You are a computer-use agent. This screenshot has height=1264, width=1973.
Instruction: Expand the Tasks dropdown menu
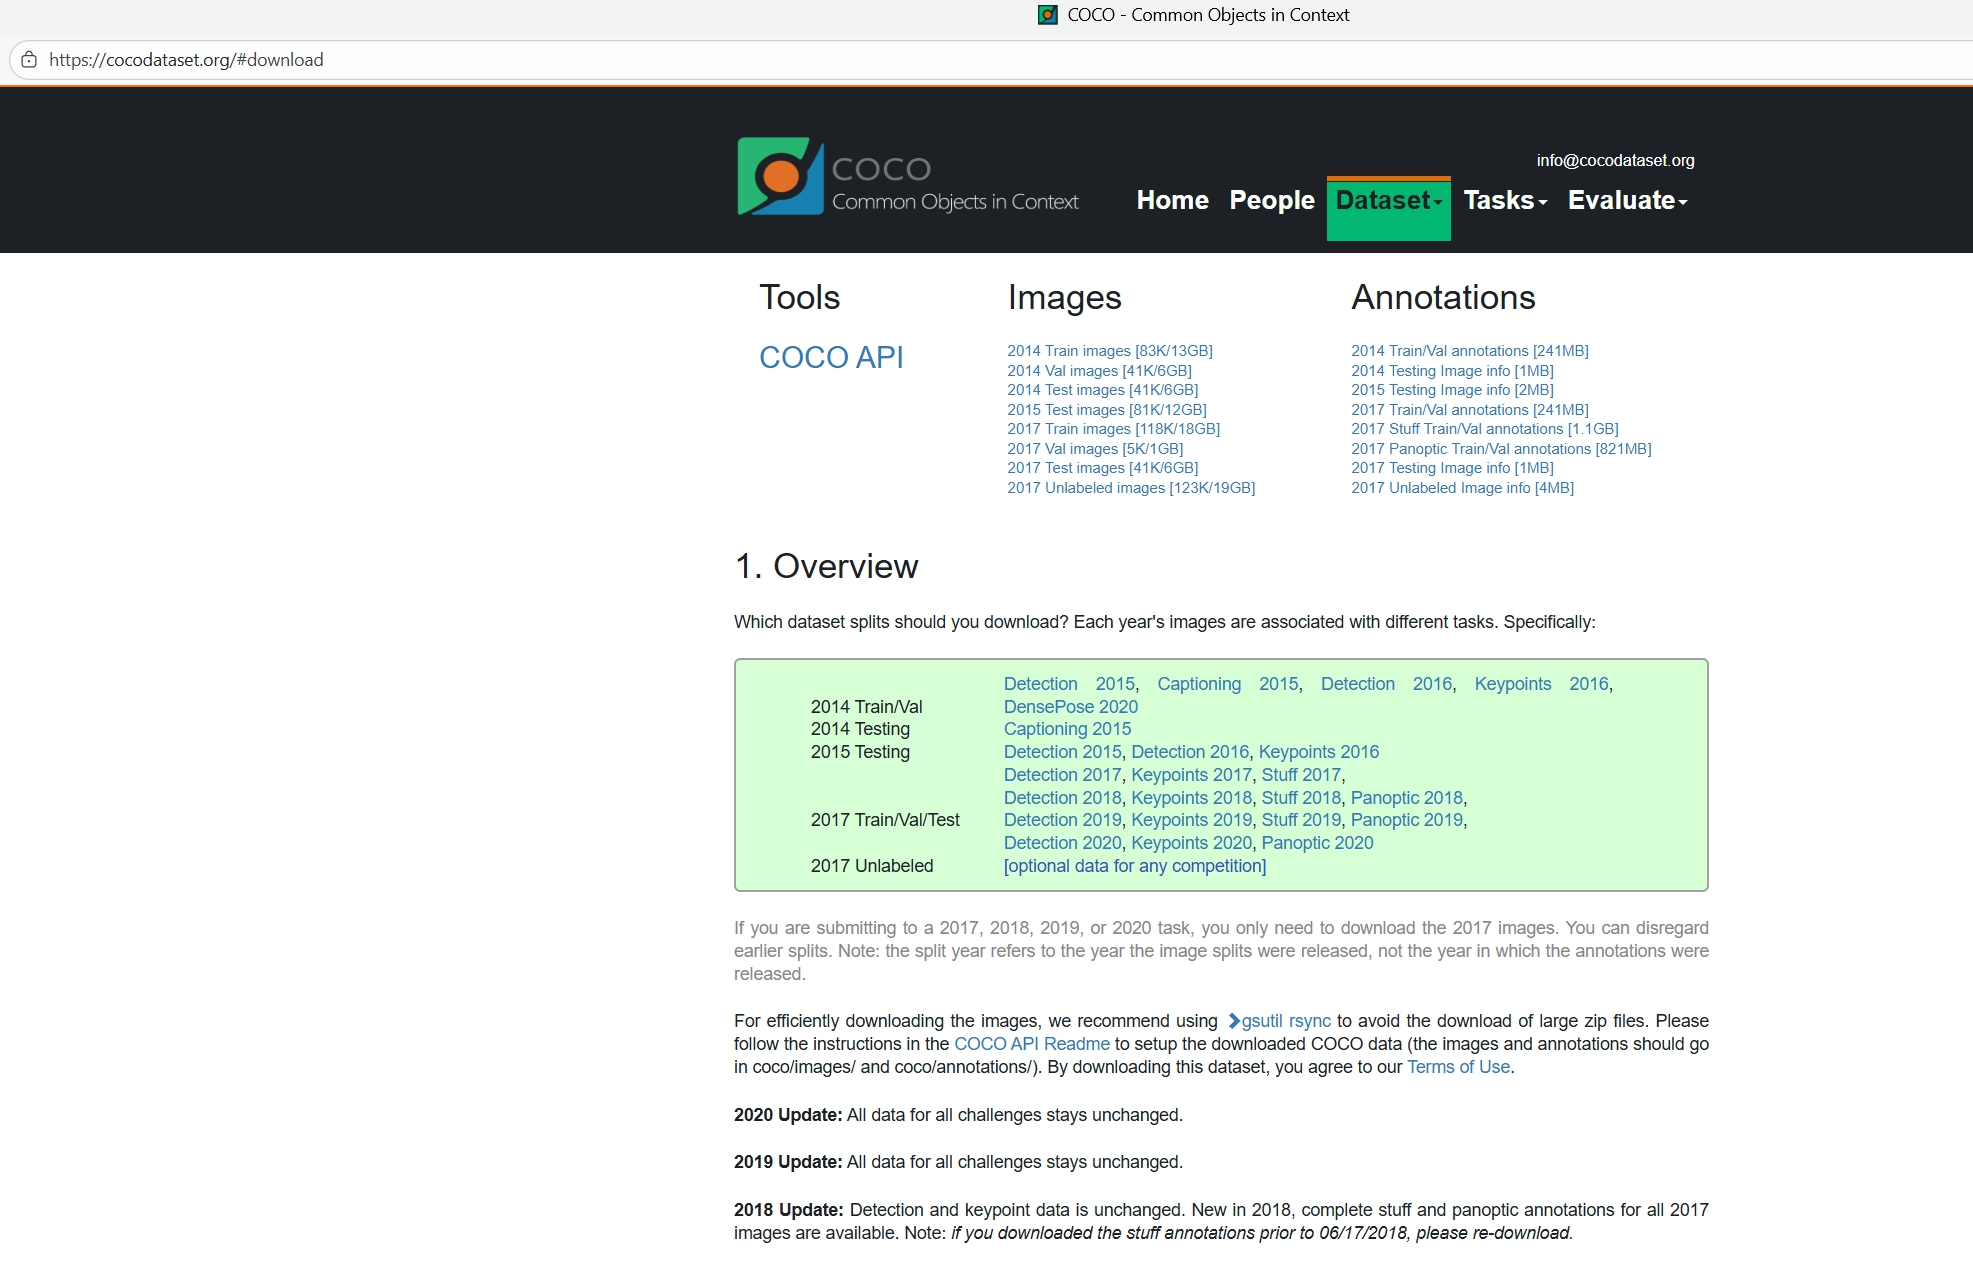pyautogui.click(x=1504, y=201)
